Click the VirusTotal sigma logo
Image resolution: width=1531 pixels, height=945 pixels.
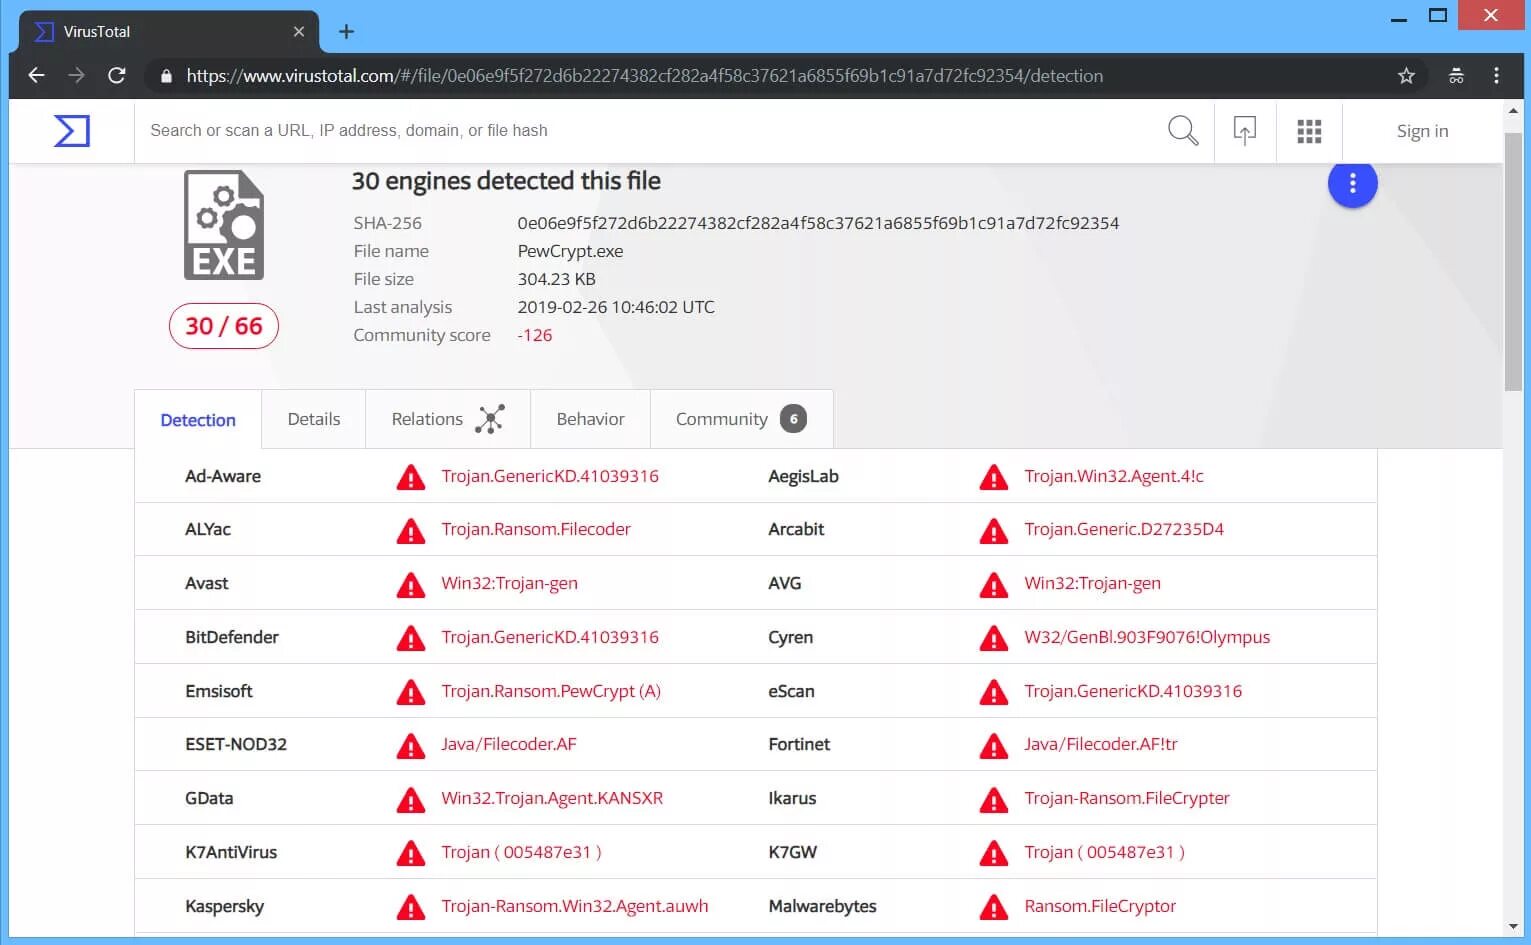(x=72, y=131)
